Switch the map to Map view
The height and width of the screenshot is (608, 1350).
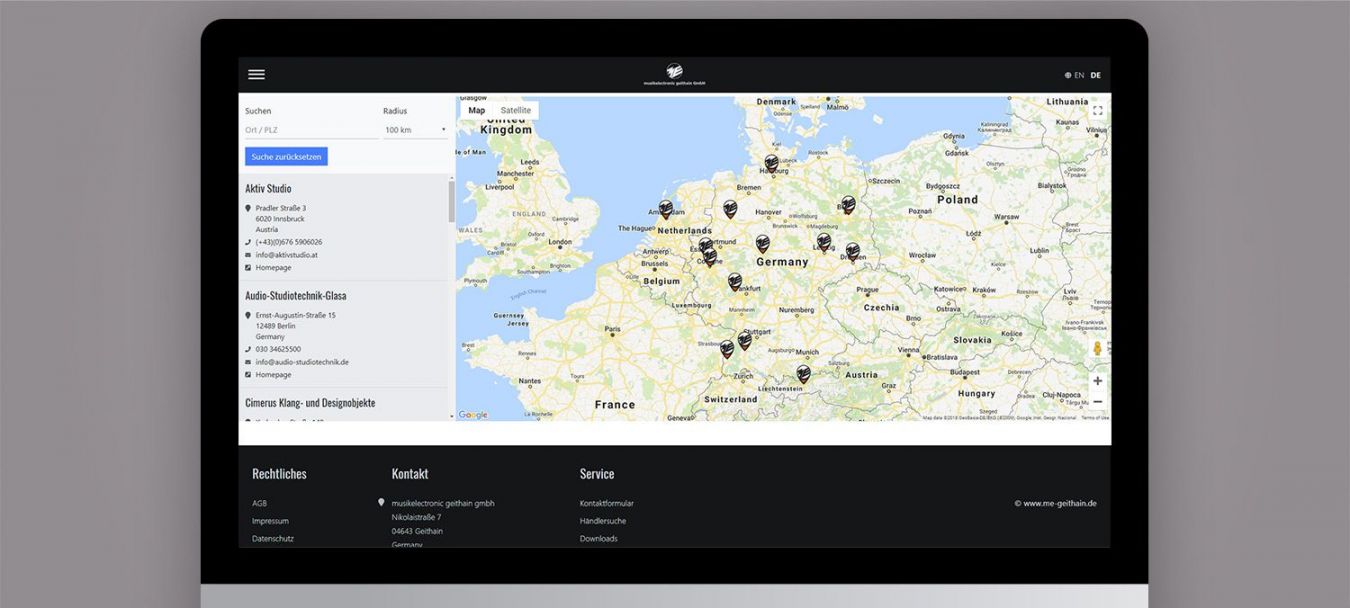pos(476,110)
